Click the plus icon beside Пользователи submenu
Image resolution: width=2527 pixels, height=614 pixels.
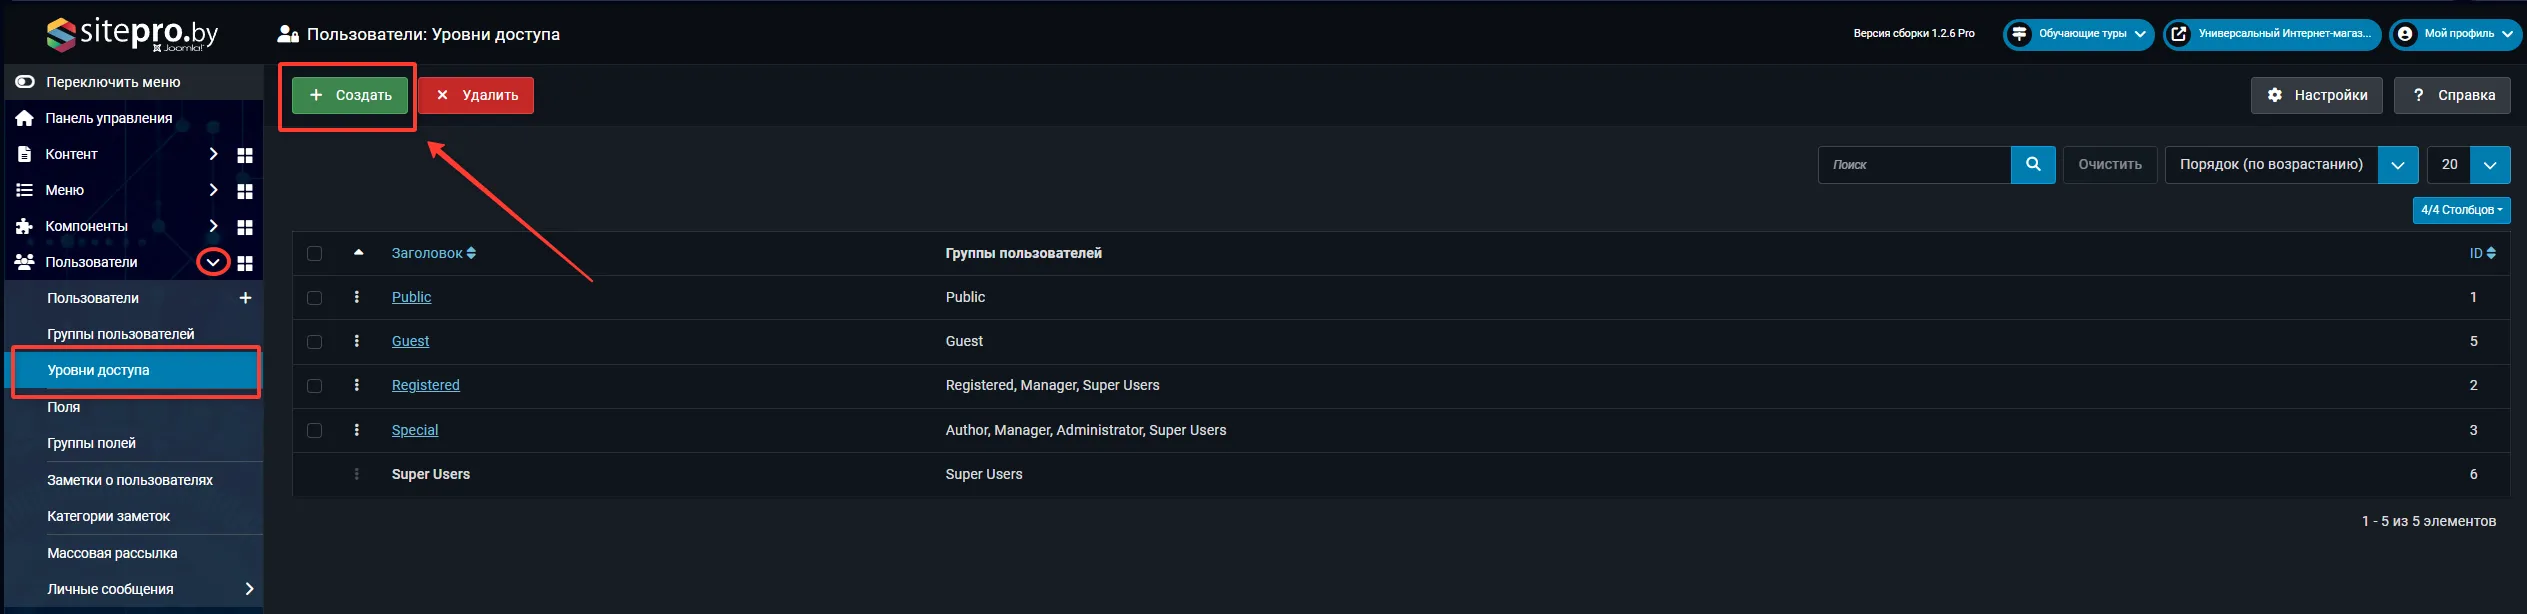pyautogui.click(x=245, y=298)
